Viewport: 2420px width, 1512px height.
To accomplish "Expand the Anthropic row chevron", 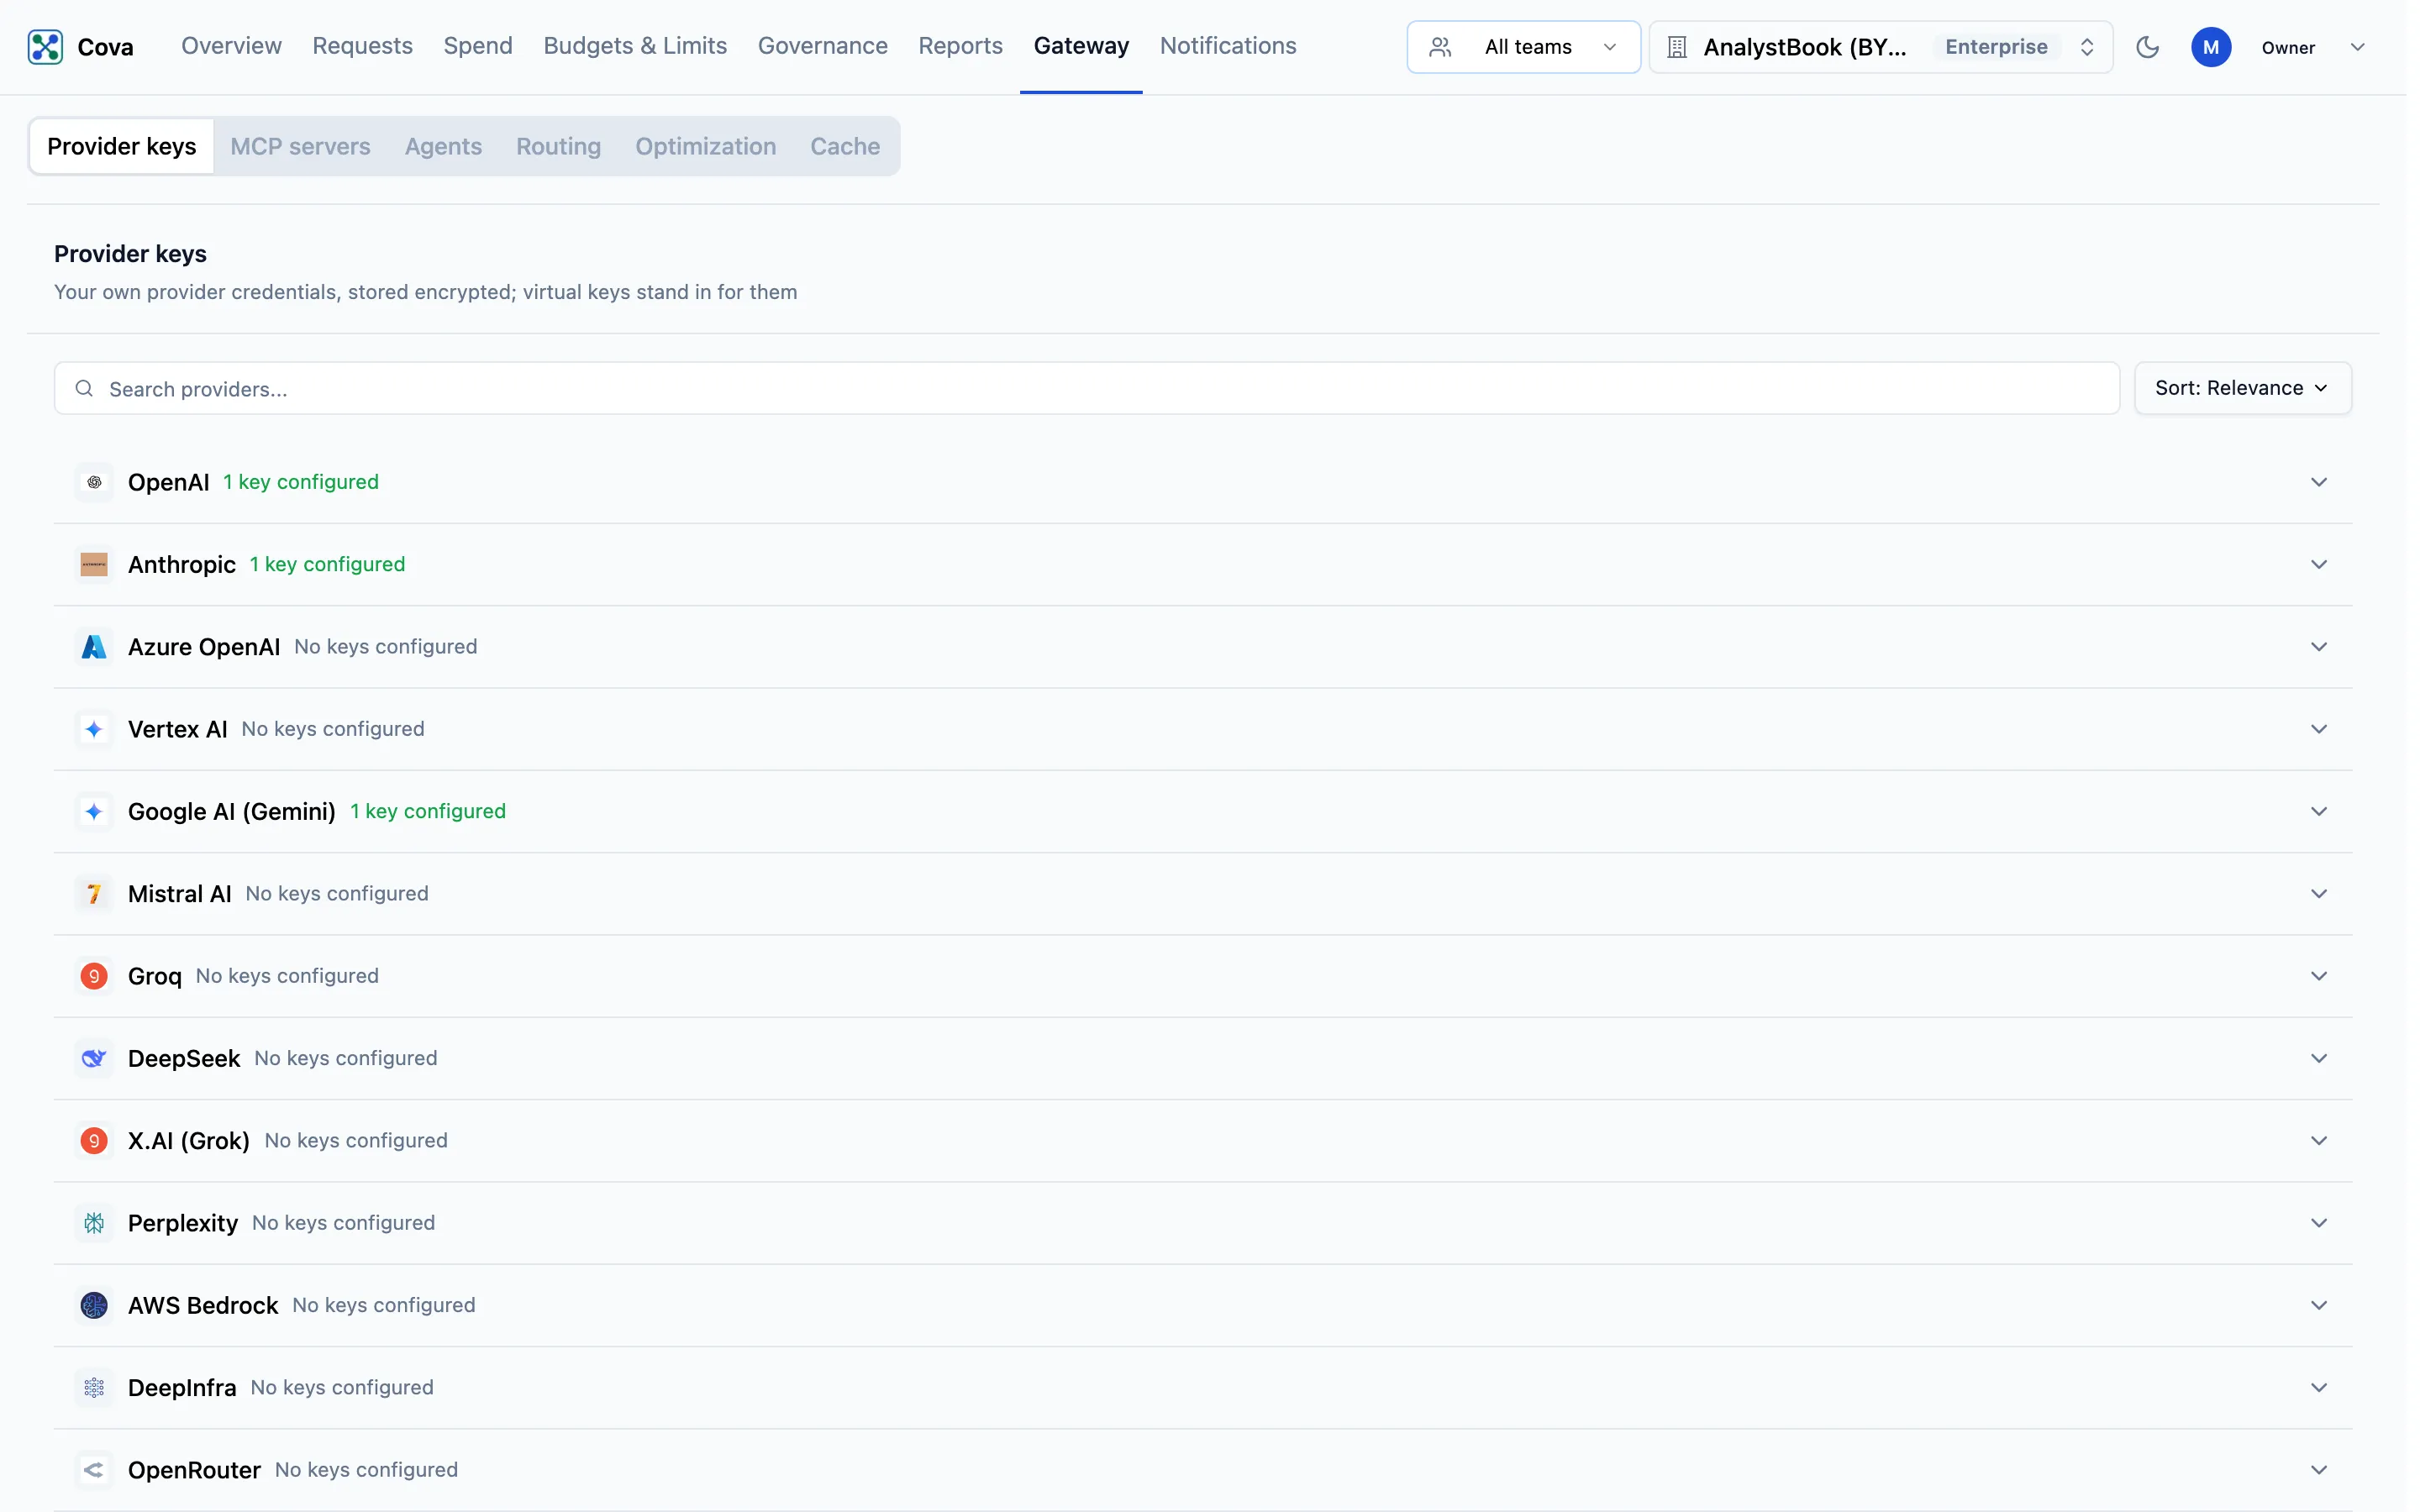I will pyautogui.click(x=2318, y=565).
